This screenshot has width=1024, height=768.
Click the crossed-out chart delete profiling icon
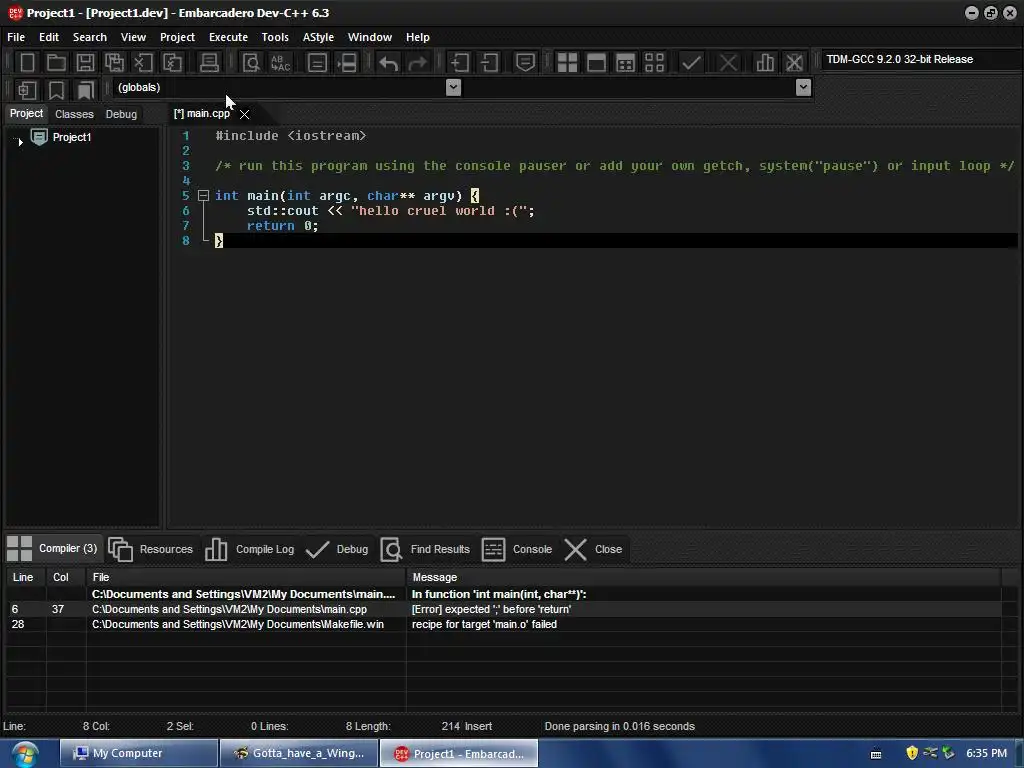794,63
